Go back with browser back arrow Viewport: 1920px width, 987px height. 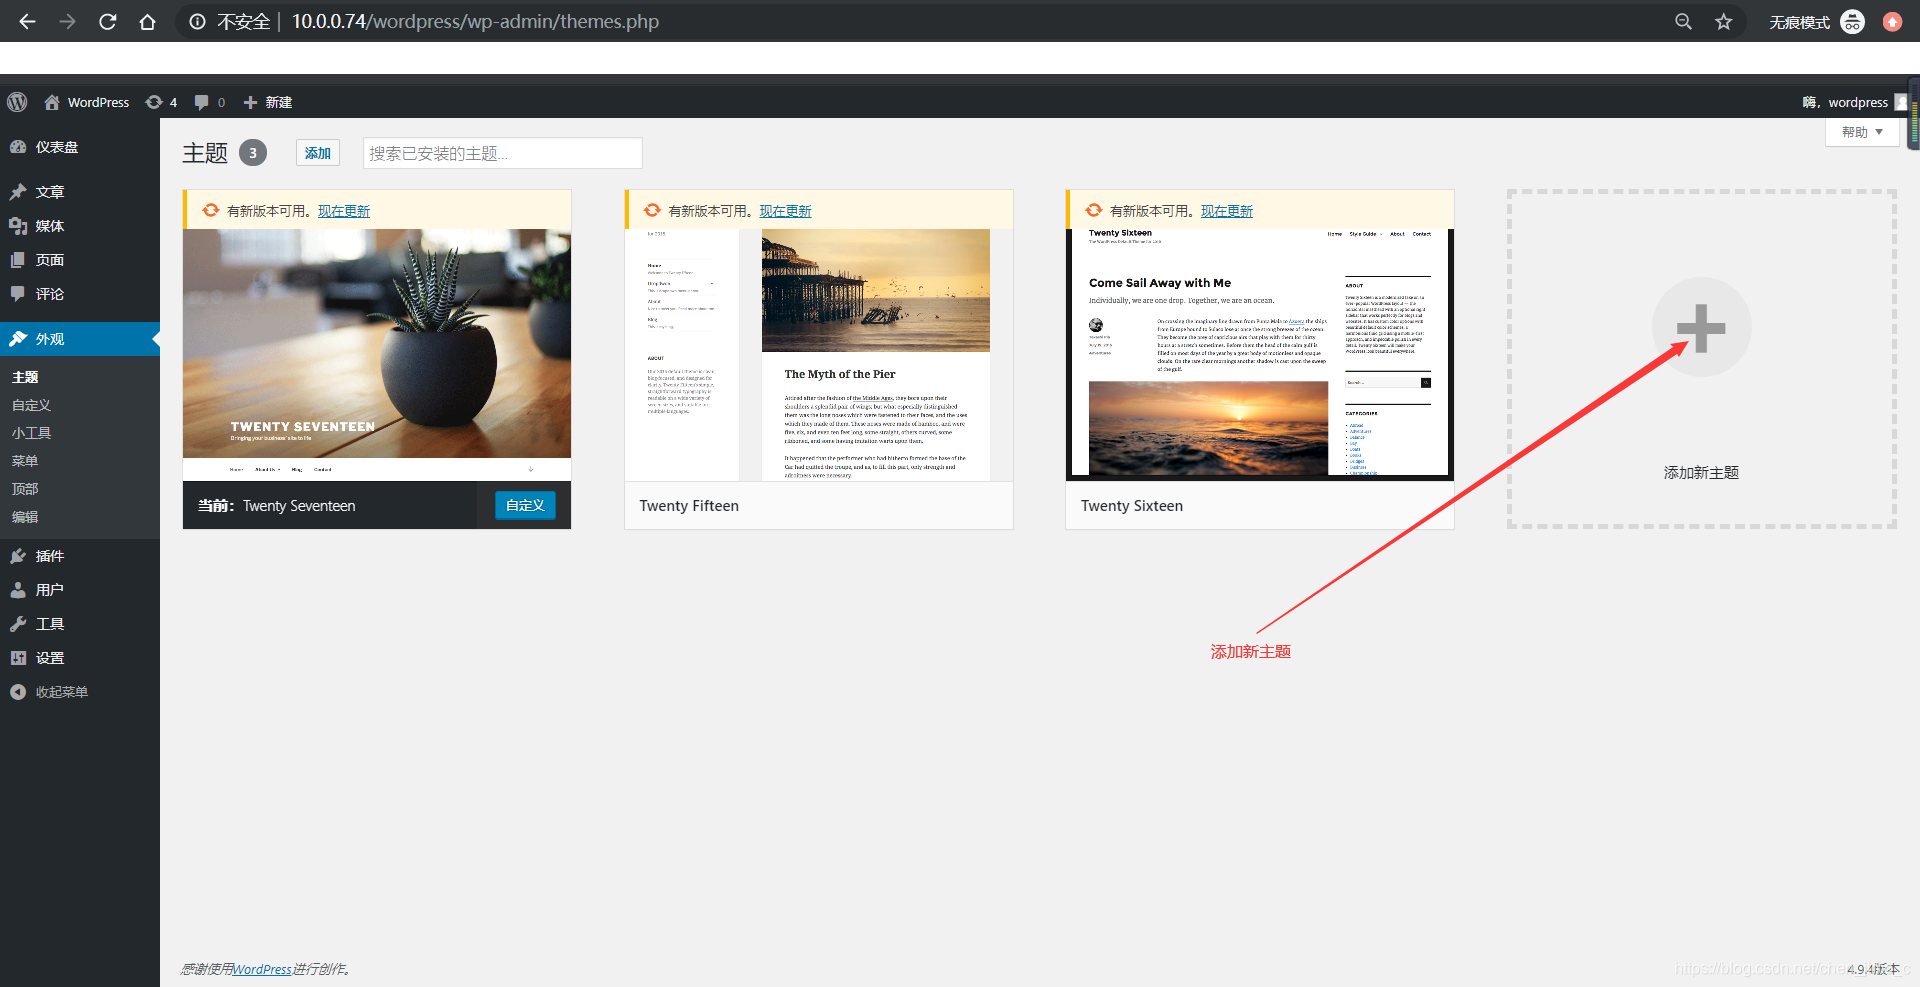click(x=27, y=21)
